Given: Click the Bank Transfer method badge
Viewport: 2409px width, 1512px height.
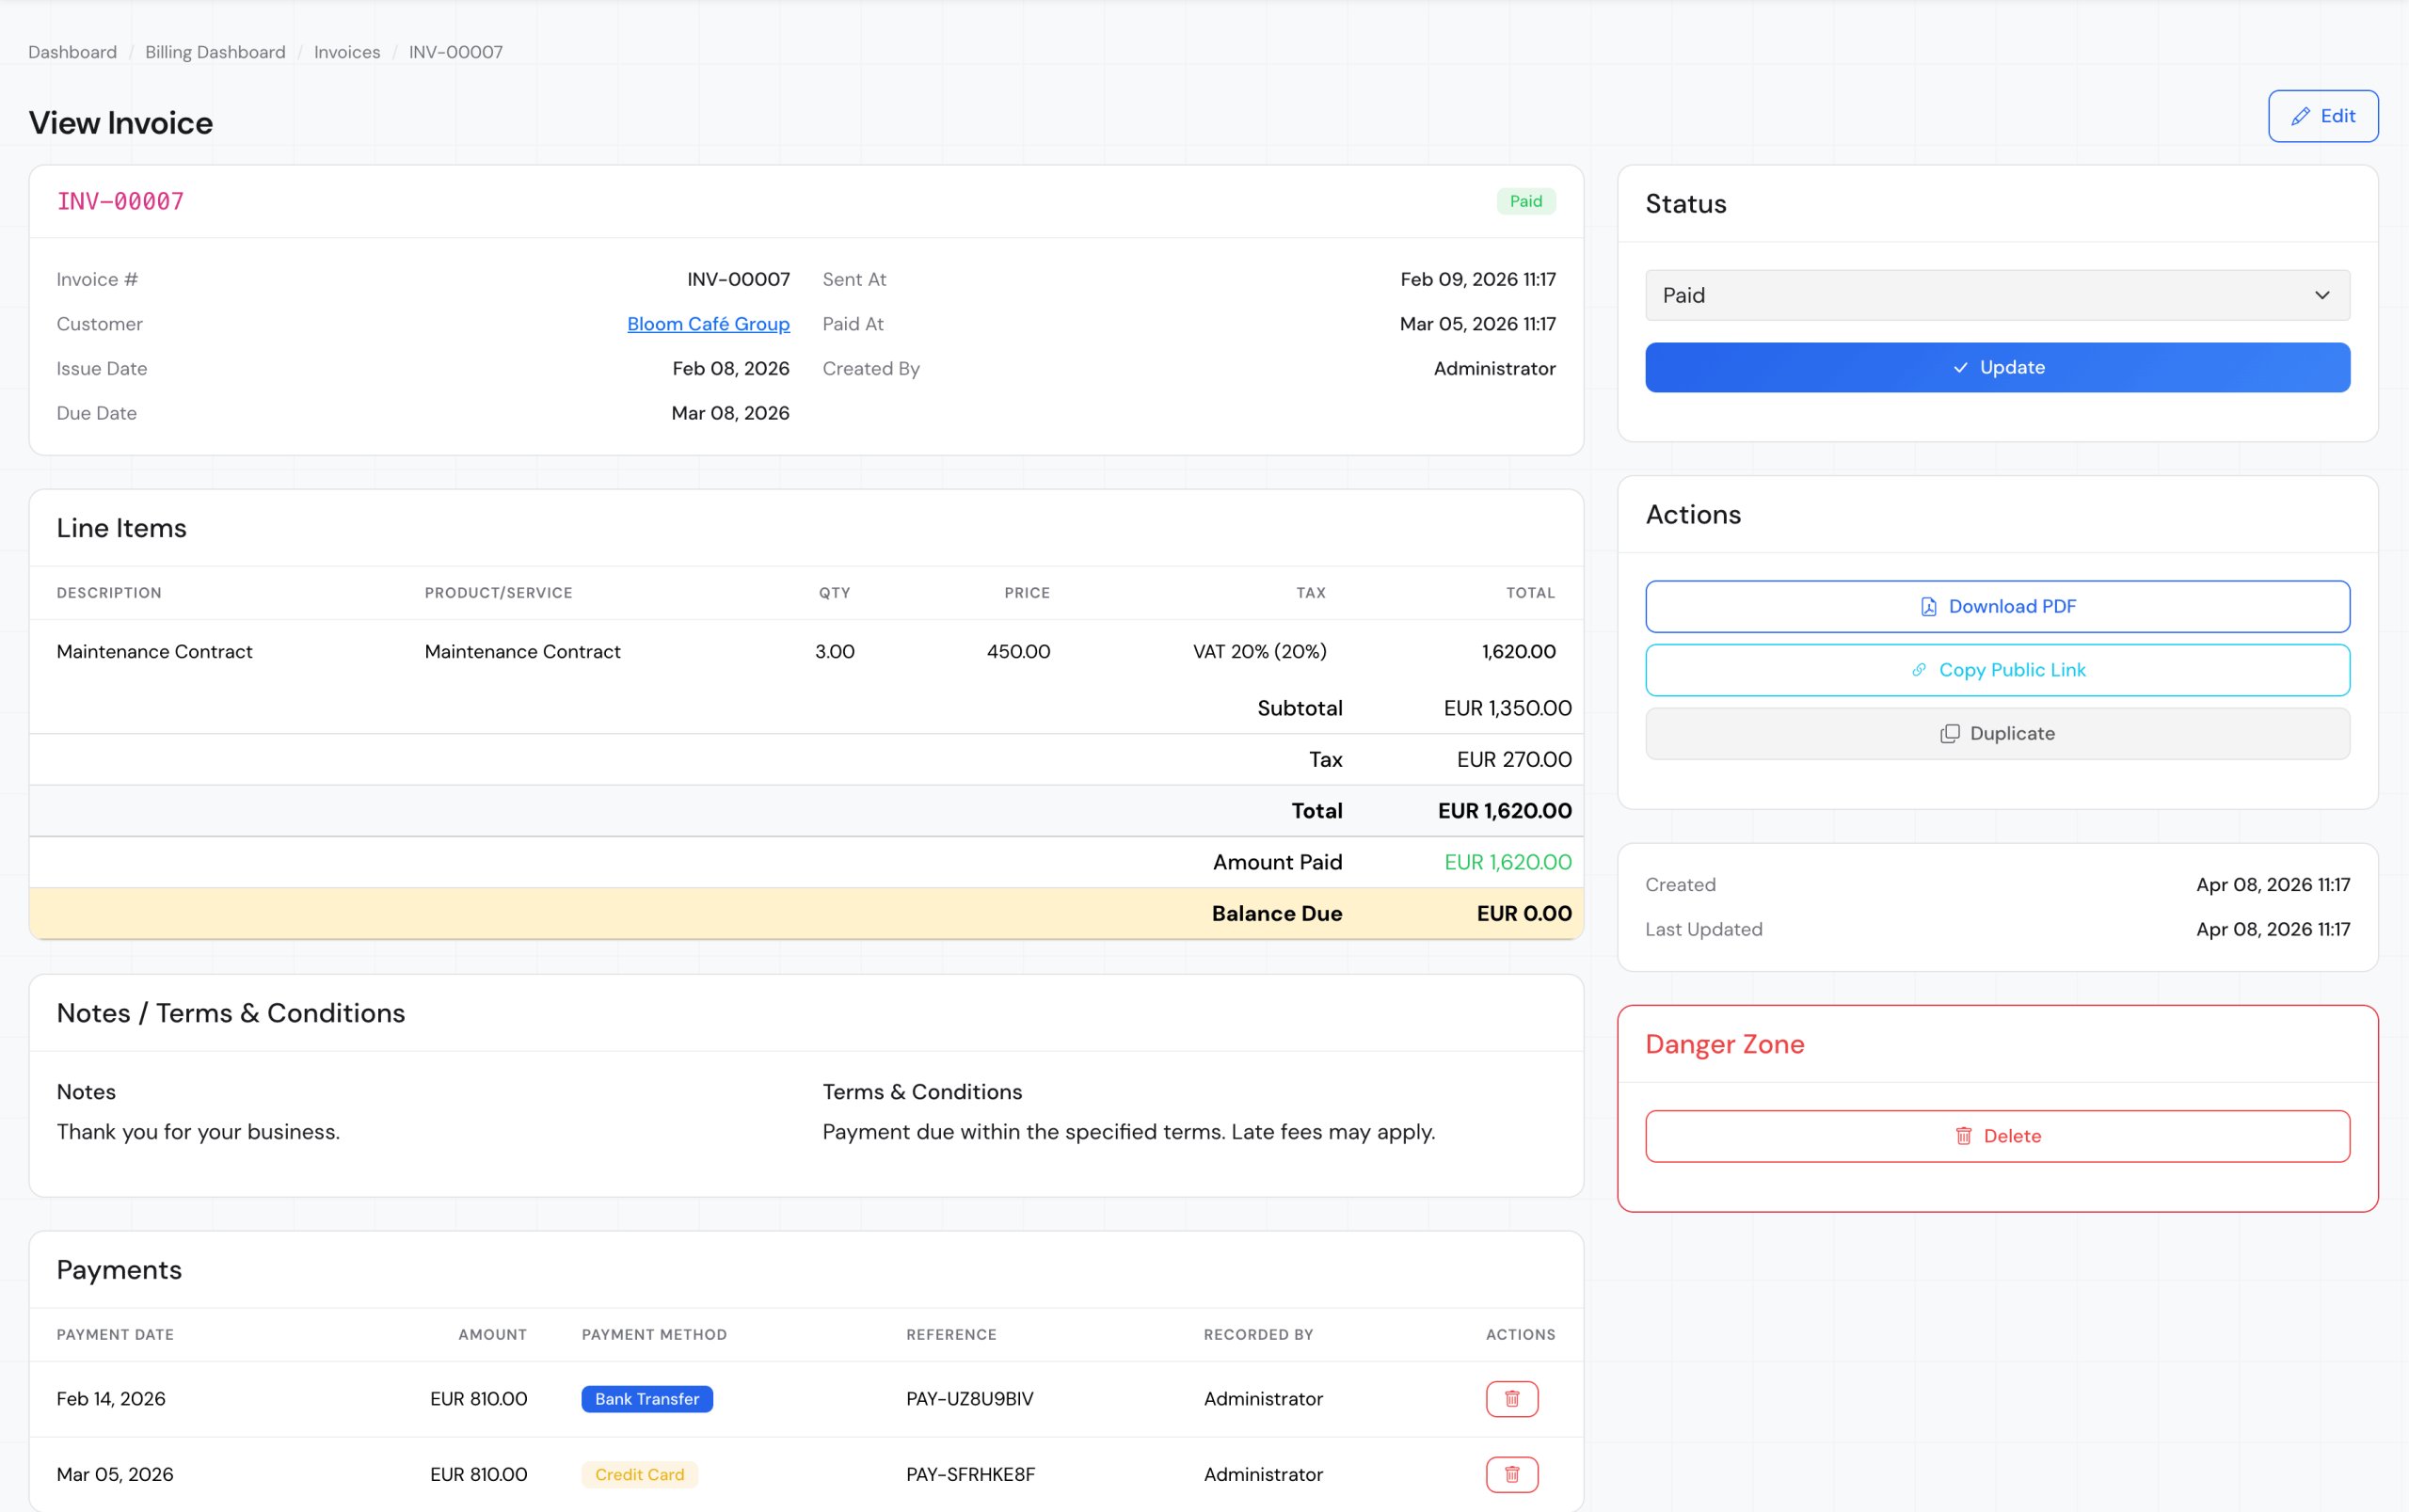Looking at the screenshot, I should pyautogui.click(x=646, y=1398).
